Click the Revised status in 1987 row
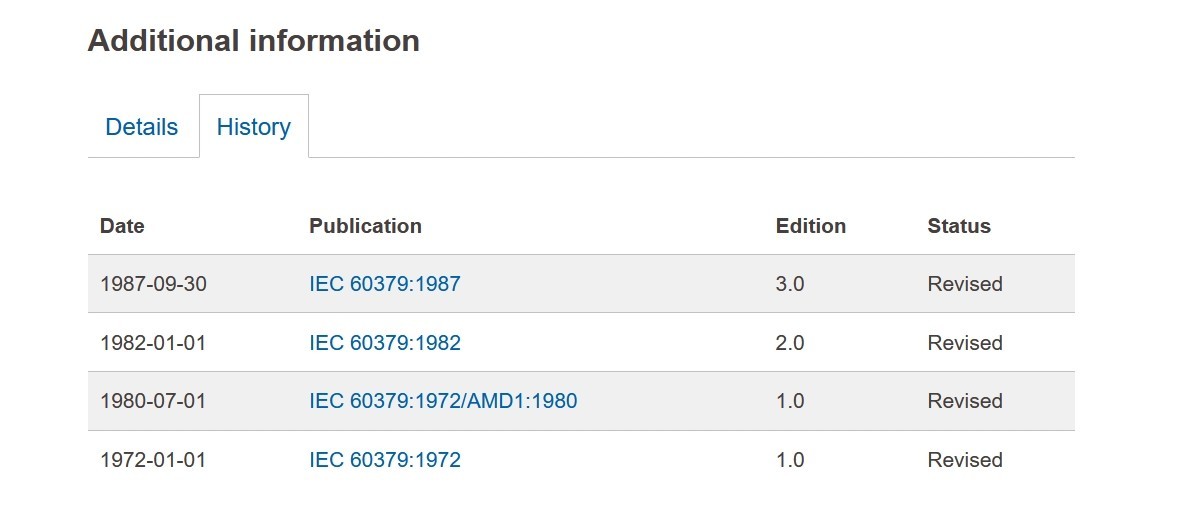The image size is (1187, 516). pyautogui.click(x=965, y=284)
